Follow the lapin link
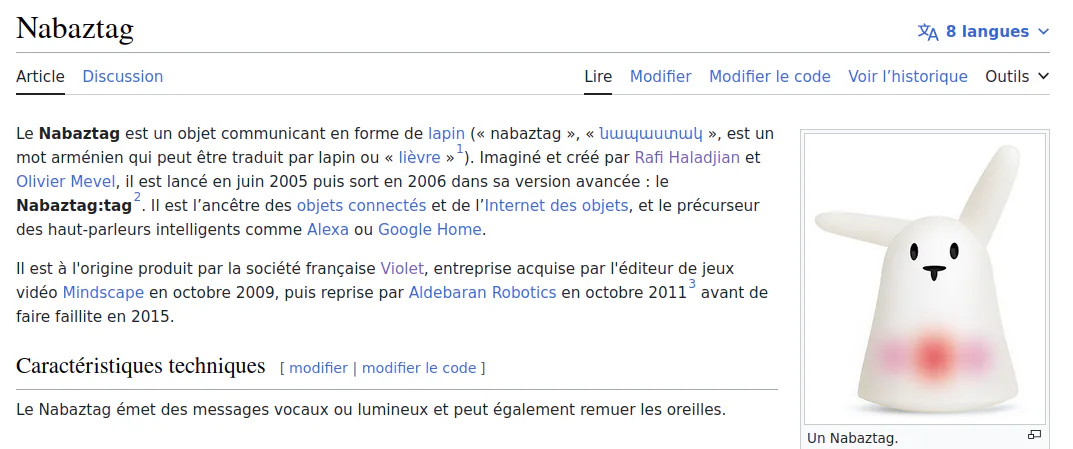The width and height of the screenshot is (1073, 449). [x=447, y=133]
